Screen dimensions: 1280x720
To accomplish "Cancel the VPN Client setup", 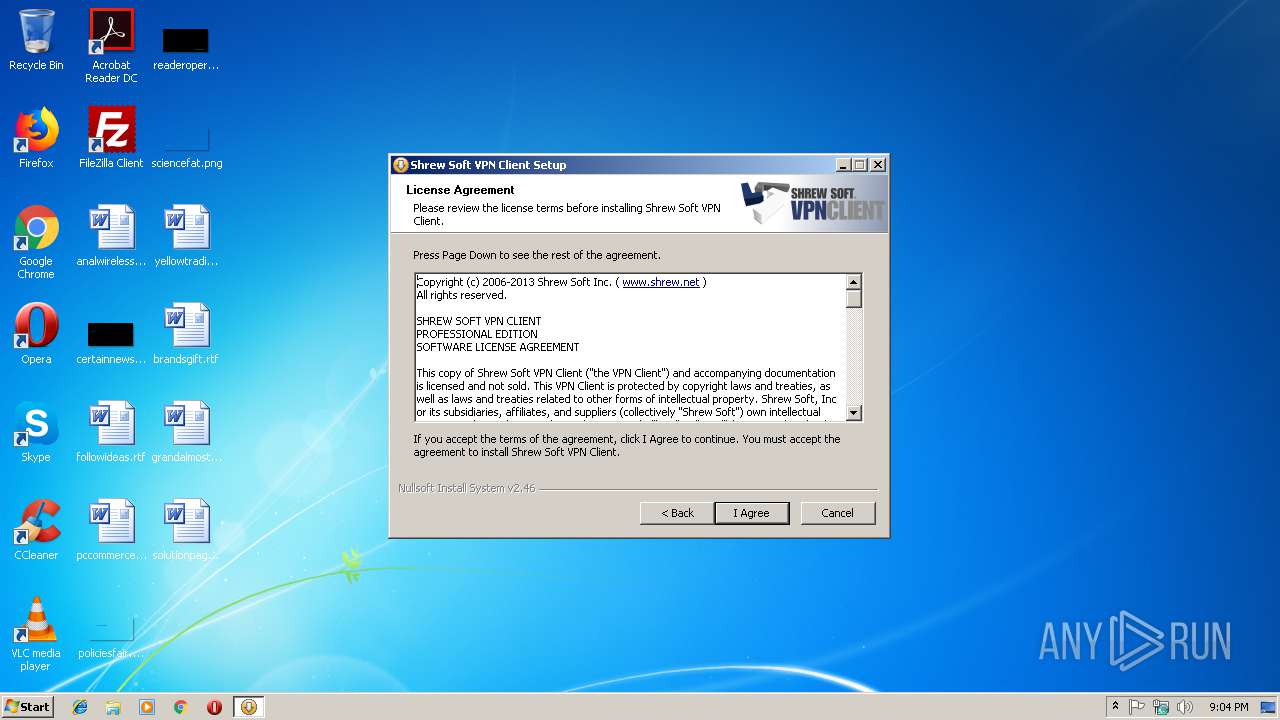I will 837,513.
